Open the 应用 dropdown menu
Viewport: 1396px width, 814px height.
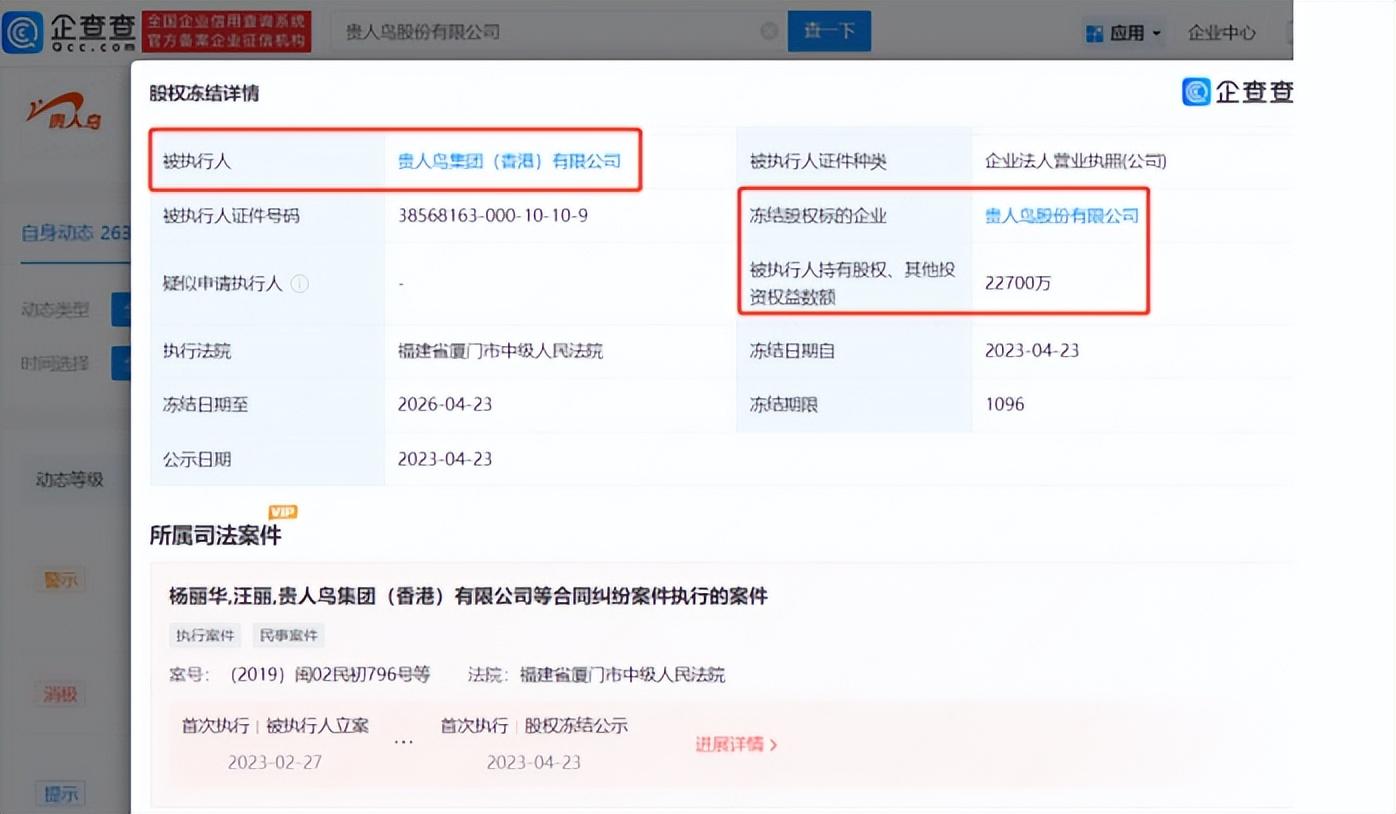click(1124, 33)
